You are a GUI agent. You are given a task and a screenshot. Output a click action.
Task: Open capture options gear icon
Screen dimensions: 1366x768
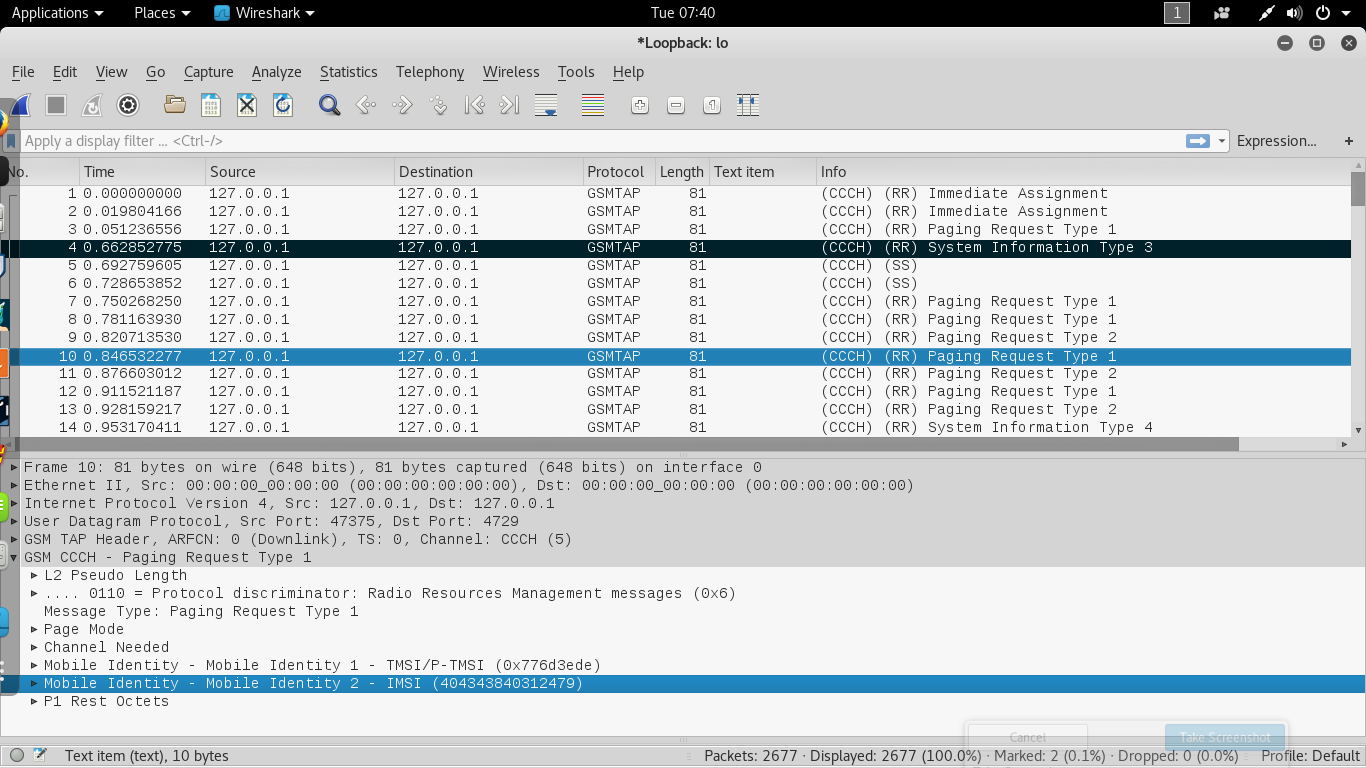[128, 105]
